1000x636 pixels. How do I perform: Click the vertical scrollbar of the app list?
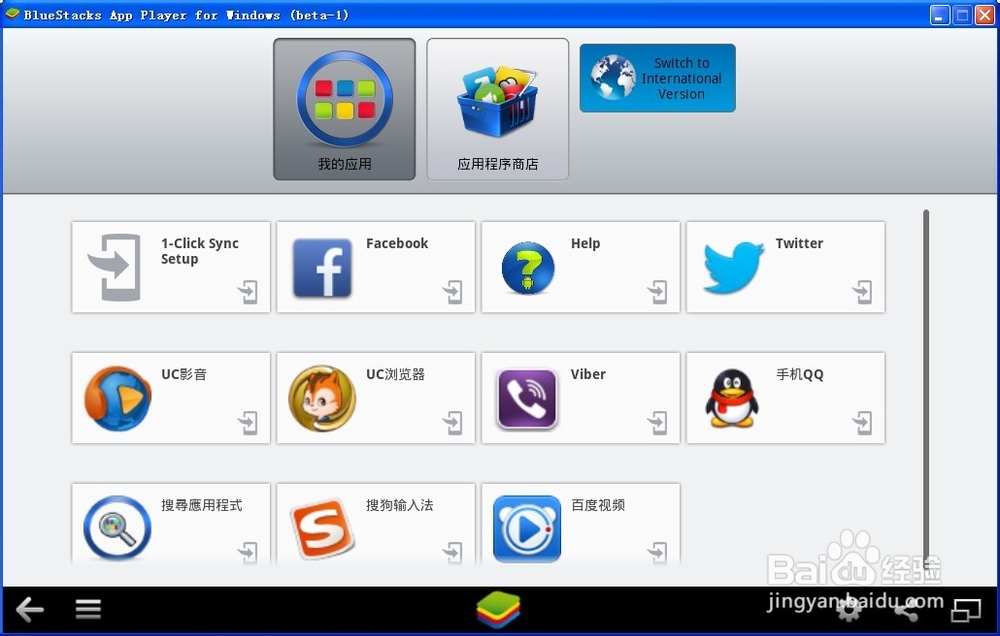pyautogui.click(x=926, y=387)
